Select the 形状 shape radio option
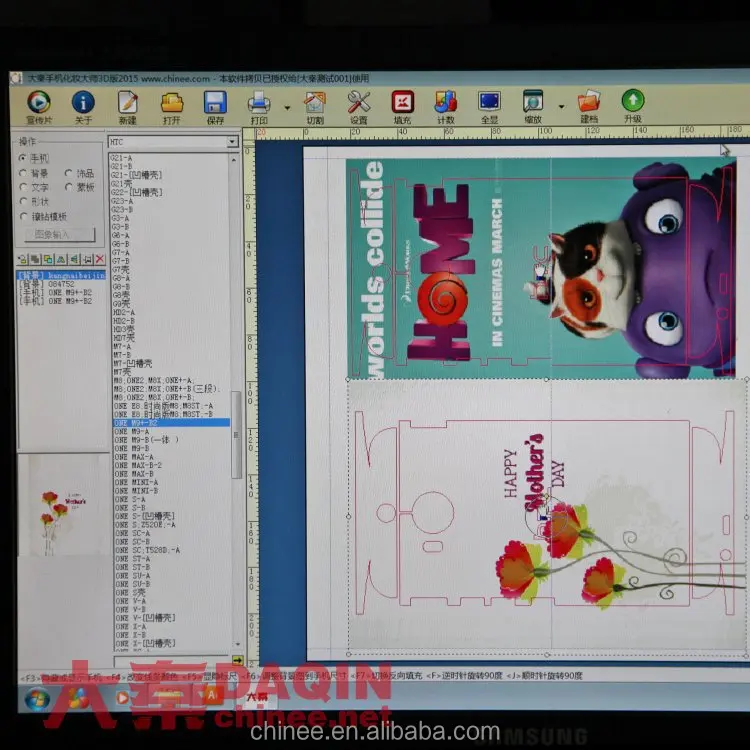The image size is (750, 750). tap(34, 201)
